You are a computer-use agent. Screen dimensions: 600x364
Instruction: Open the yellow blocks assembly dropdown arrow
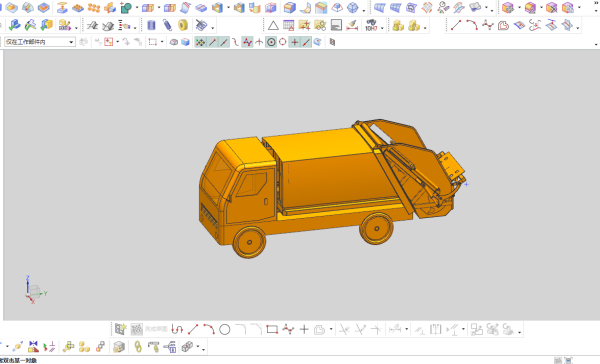click(425, 28)
